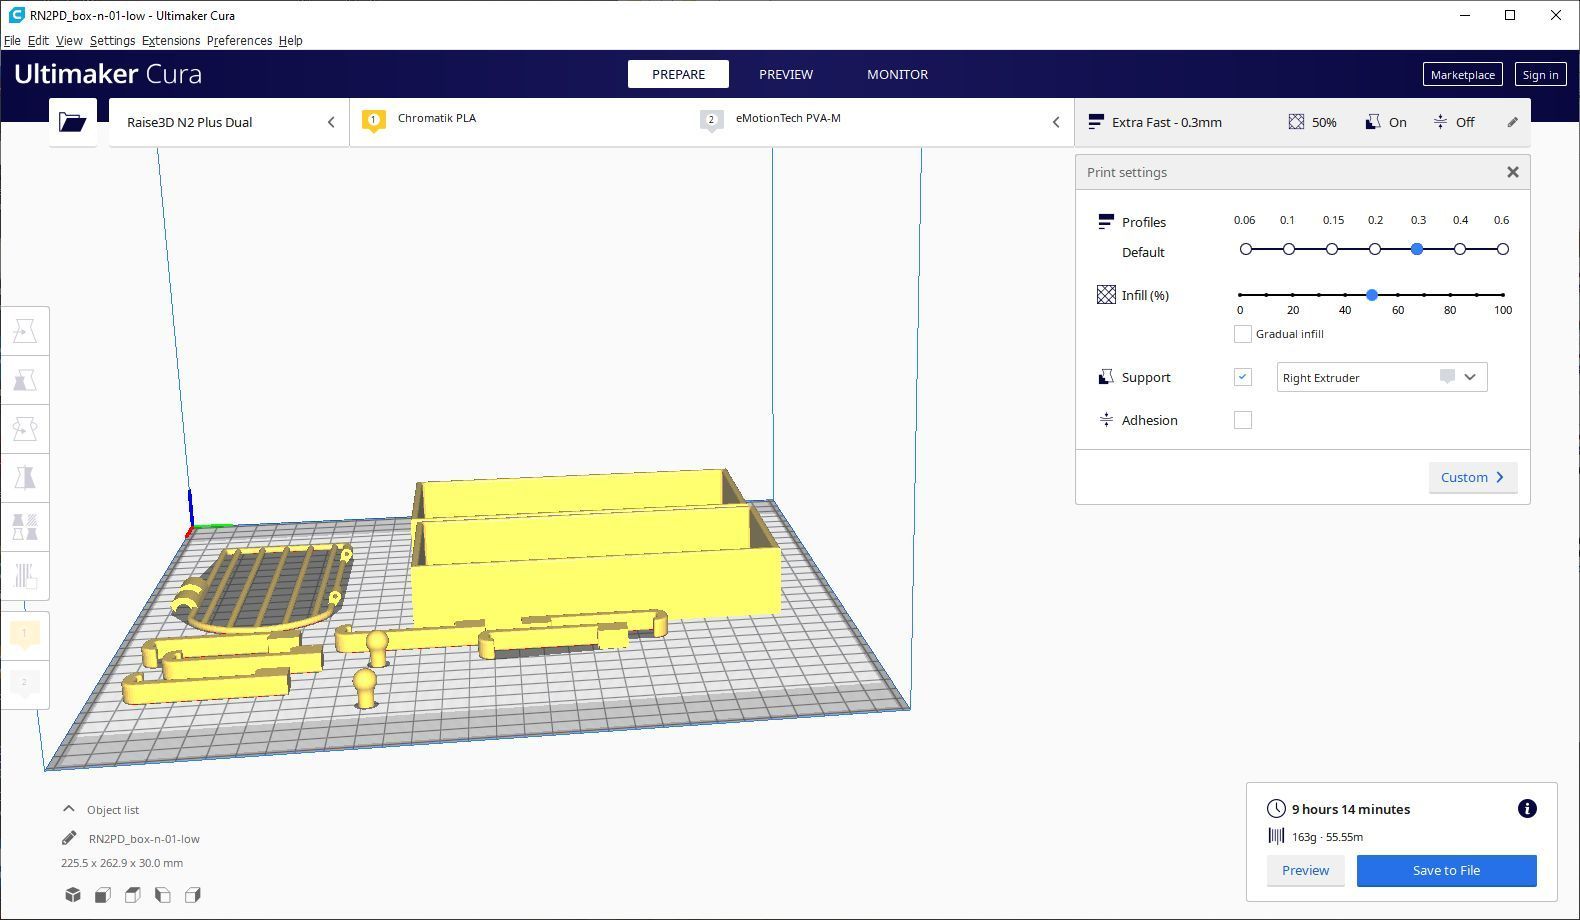Select the Rotate tool in left toolbar
Screen dimensions: 1580x920
pyautogui.click(x=25, y=429)
